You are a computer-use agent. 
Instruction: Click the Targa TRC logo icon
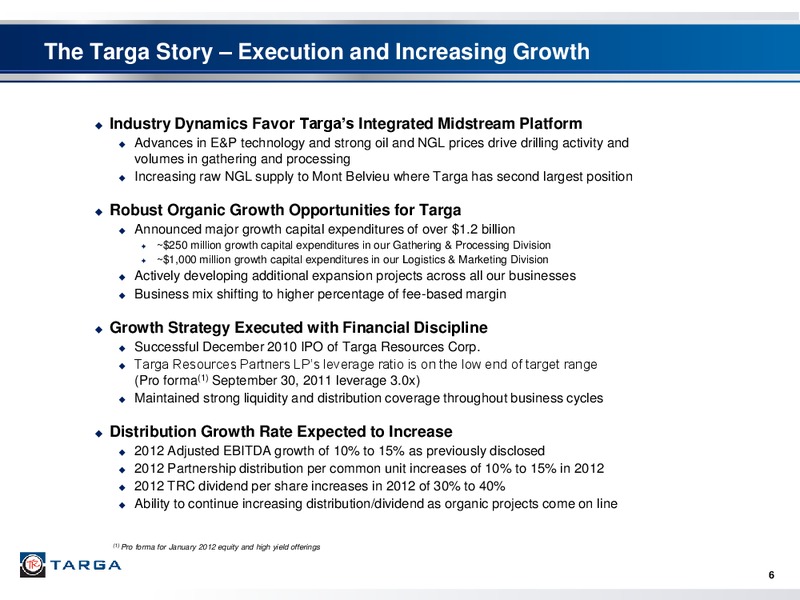click(33, 565)
